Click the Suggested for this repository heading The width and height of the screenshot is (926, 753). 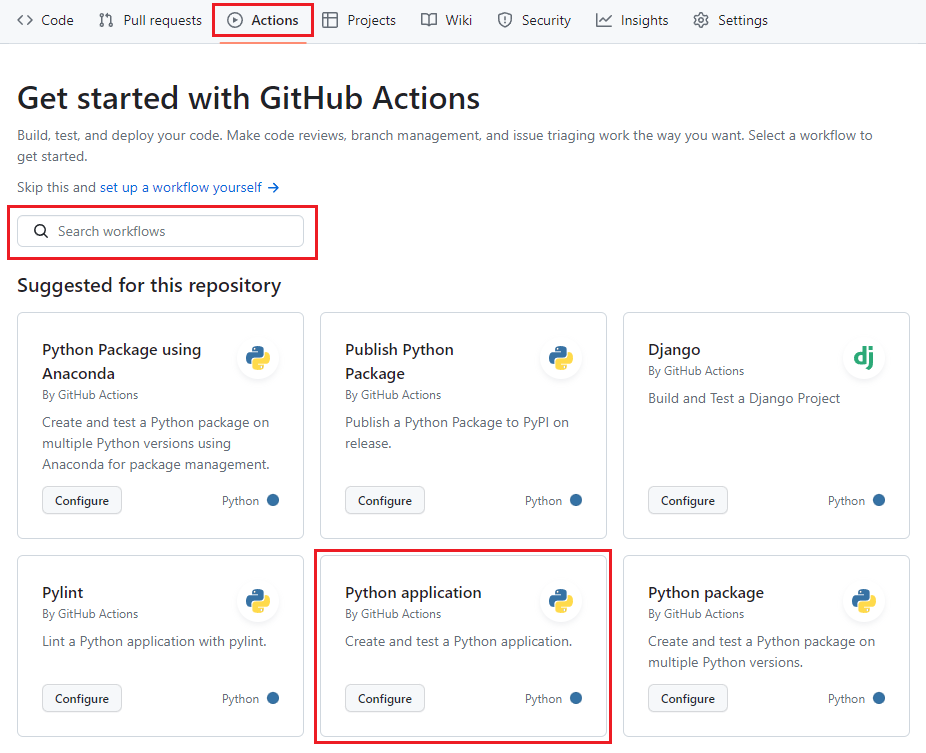point(149,285)
